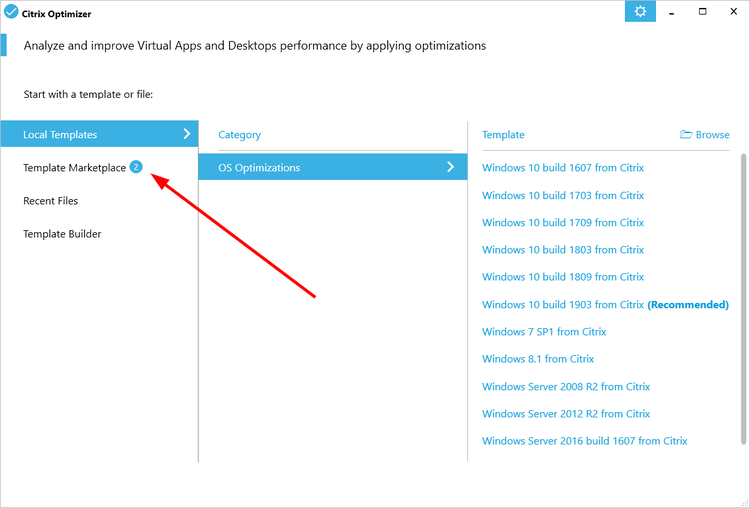The width and height of the screenshot is (750, 508).
Task: Click the Browse folder icon
Action: 686,134
